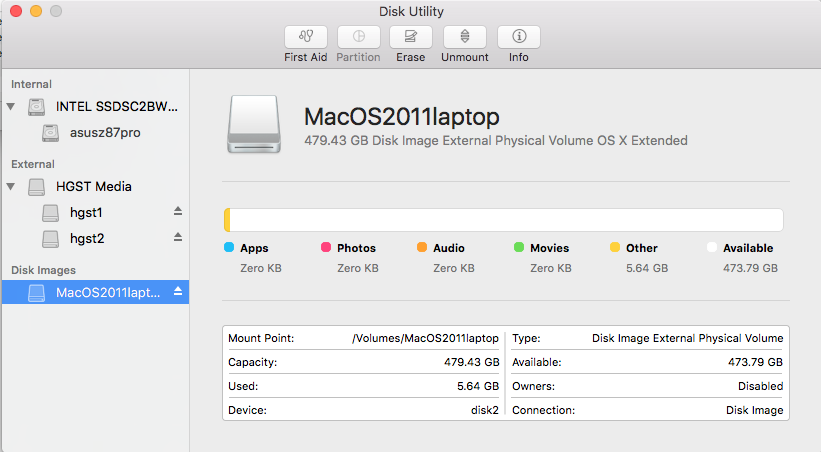
Task: Minimize the Disk Utility window
Action: (x=36, y=11)
